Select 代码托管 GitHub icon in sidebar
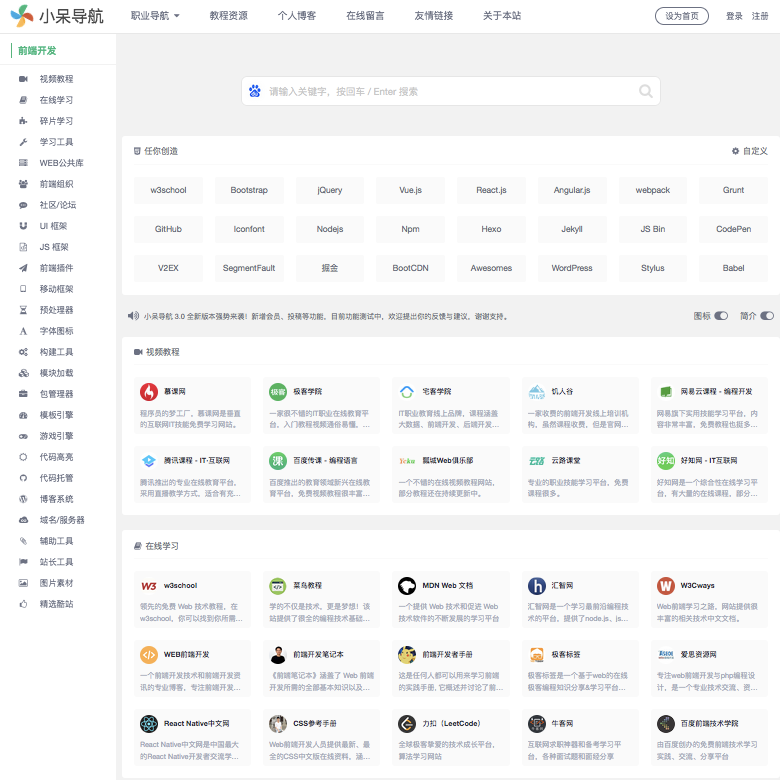780x780 pixels. click(x=23, y=478)
